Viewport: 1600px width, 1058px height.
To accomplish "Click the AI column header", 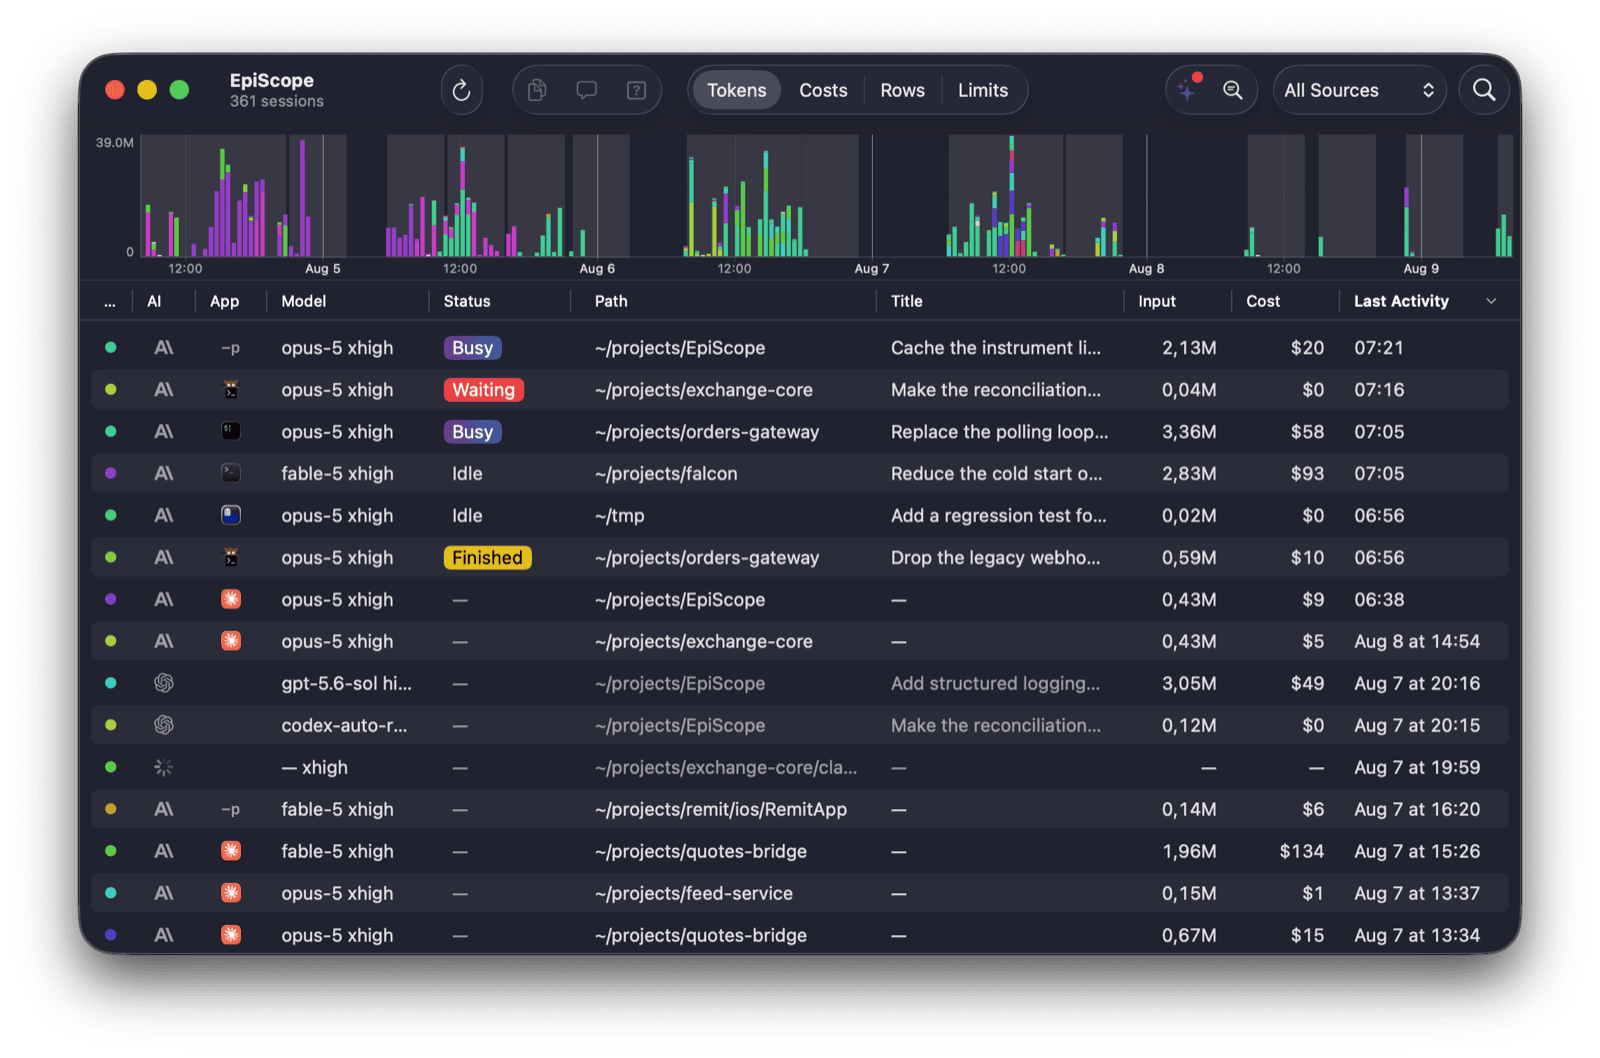I will point(154,302).
